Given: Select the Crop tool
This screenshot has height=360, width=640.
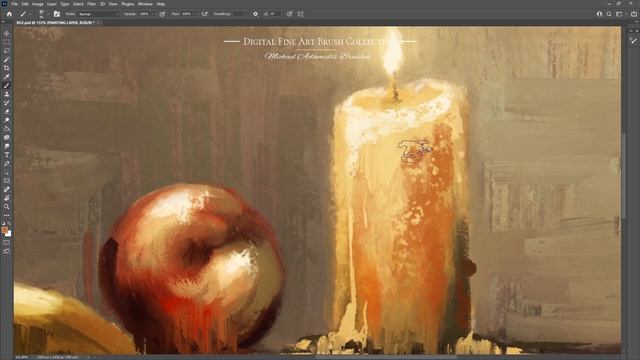Looking at the screenshot, I should pyautogui.click(x=7, y=68).
